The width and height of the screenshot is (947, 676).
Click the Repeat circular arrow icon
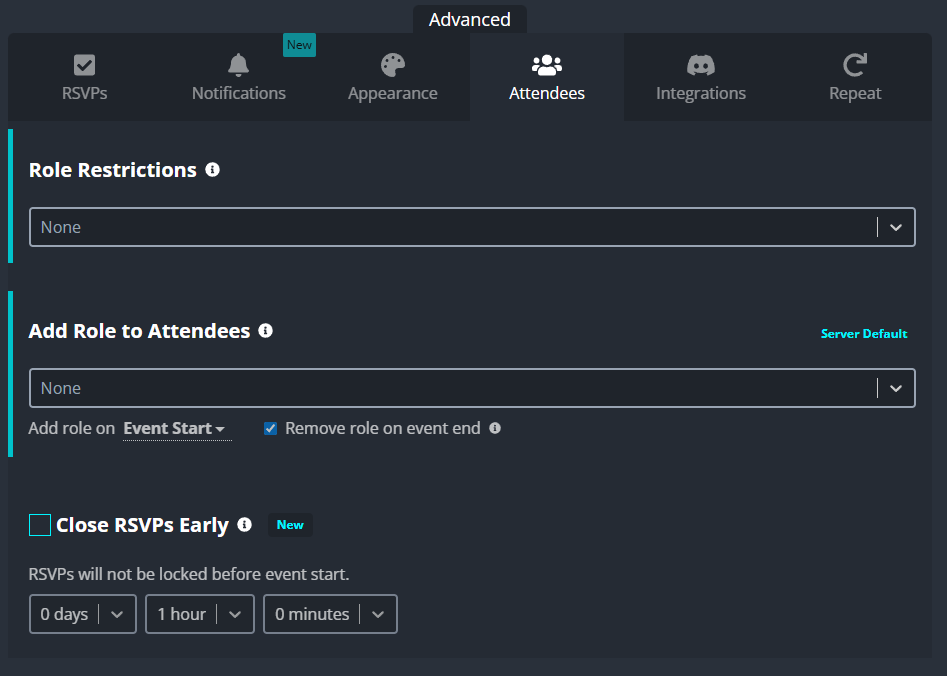coord(855,65)
